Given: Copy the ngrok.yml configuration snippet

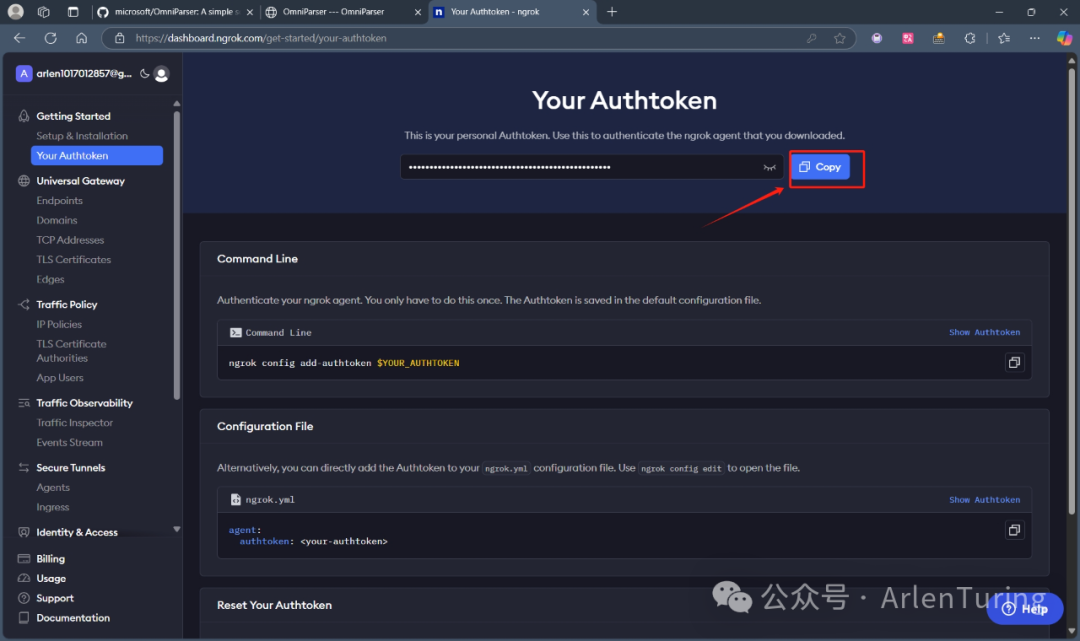Looking at the screenshot, I should (x=1014, y=530).
